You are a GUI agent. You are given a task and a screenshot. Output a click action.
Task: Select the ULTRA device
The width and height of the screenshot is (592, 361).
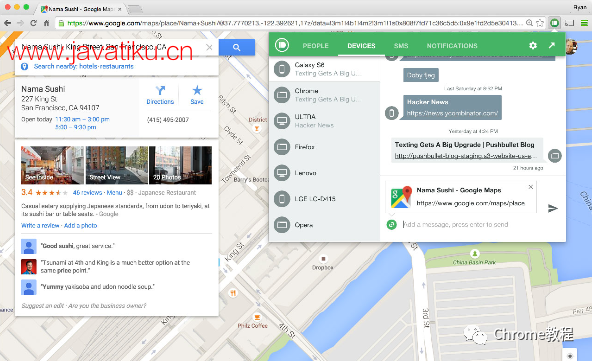pyautogui.click(x=325, y=121)
